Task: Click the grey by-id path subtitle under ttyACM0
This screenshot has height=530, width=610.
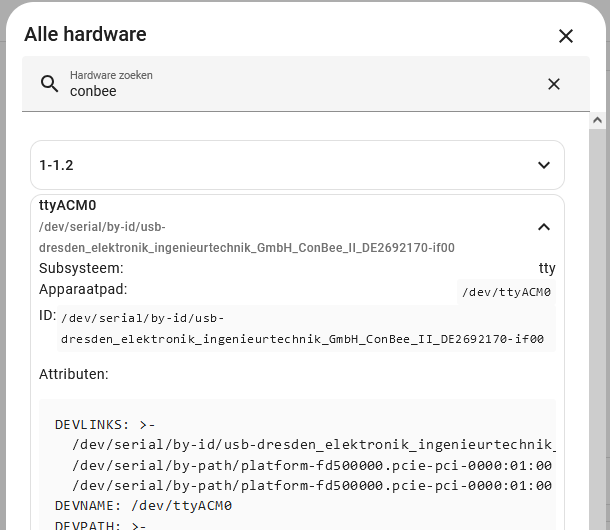Action: coord(247,237)
